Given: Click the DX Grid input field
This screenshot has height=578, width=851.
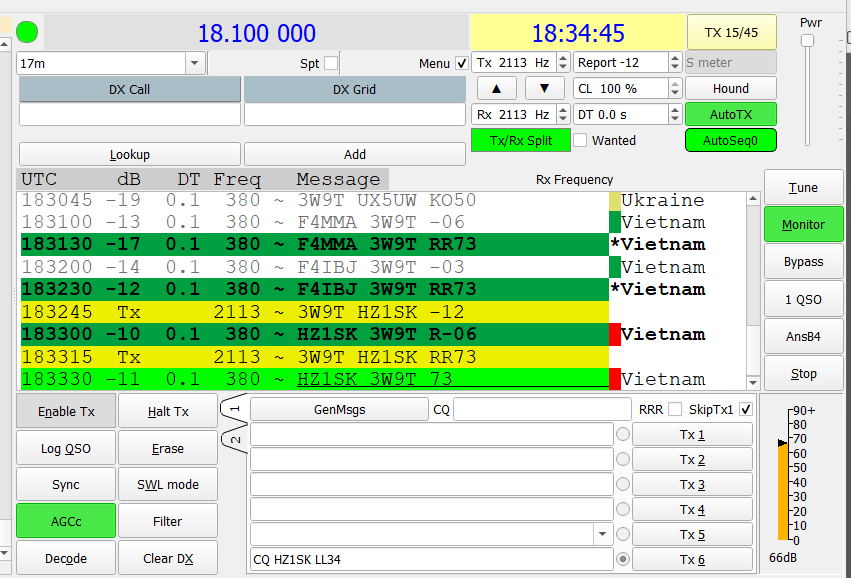Looking at the screenshot, I should click(x=354, y=115).
